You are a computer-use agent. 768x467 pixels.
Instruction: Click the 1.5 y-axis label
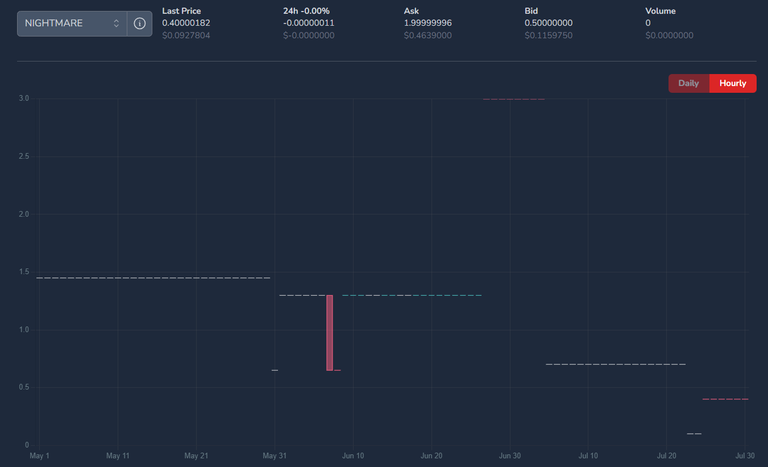tap(24, 271)
